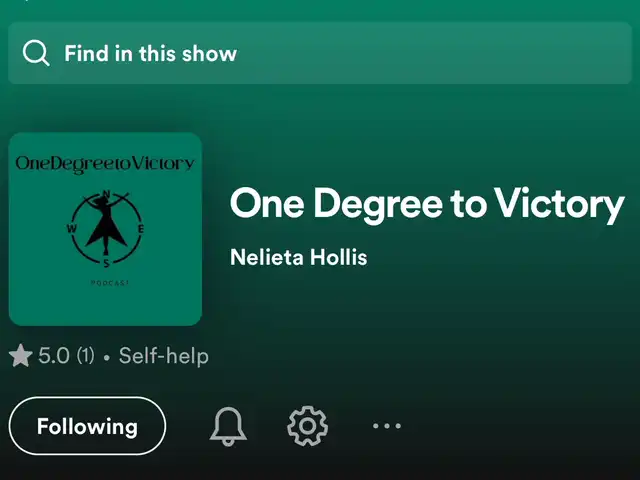Click the E letter on the compass
The width and height of the screenshot is (640, 480).
(x=141, y=229)
